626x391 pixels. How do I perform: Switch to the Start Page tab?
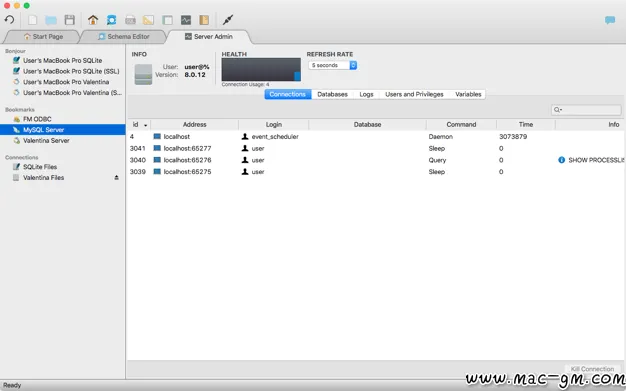coord(43,36)
